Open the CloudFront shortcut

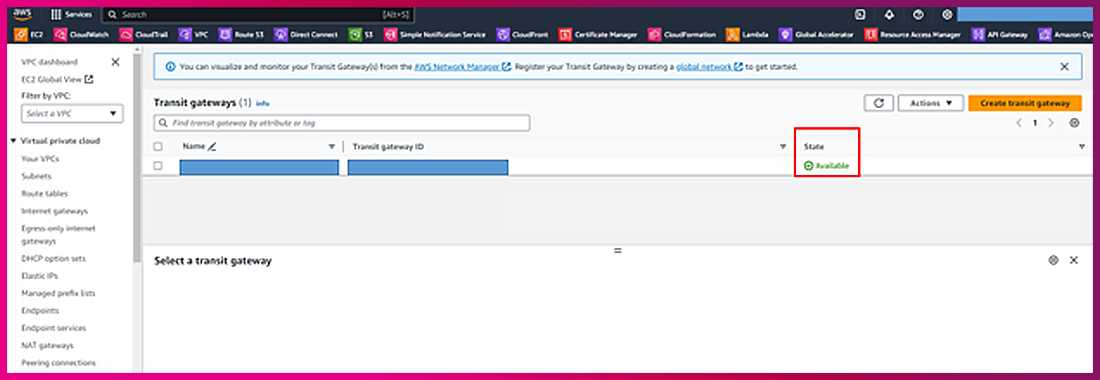tap(523, 34)
